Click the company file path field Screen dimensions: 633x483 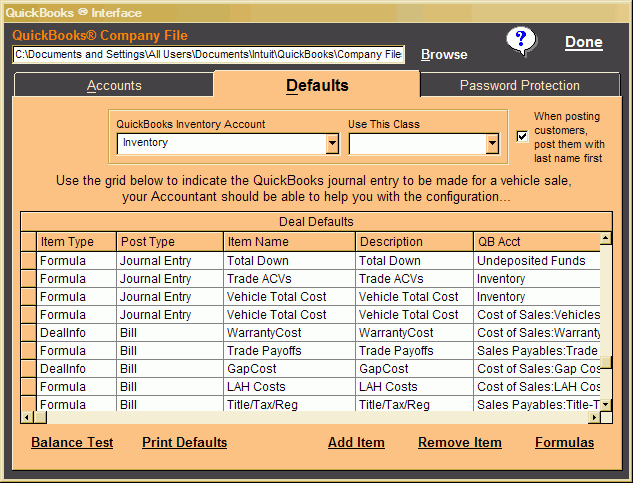click(x=208, y=55)
